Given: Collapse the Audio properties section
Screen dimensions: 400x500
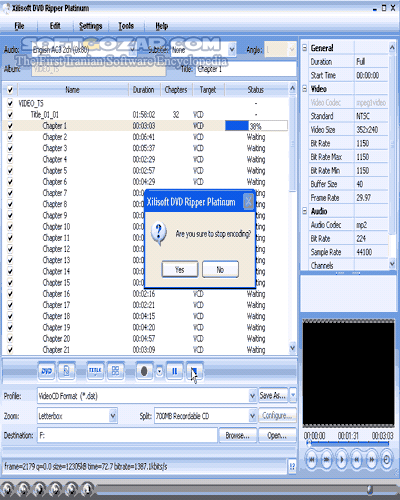Looking at the screenshot, I should pos(305,211).
